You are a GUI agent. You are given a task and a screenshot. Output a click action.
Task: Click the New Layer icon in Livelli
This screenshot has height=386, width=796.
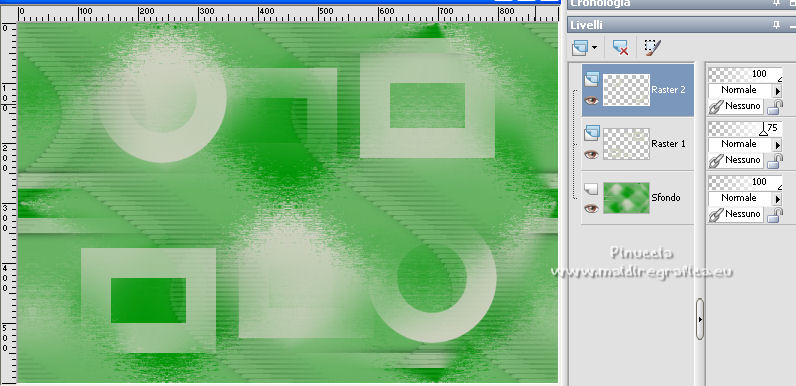pos(580,48)
